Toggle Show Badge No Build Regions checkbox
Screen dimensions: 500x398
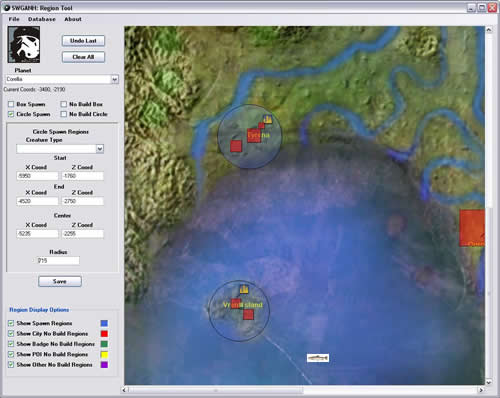[11, 344]
